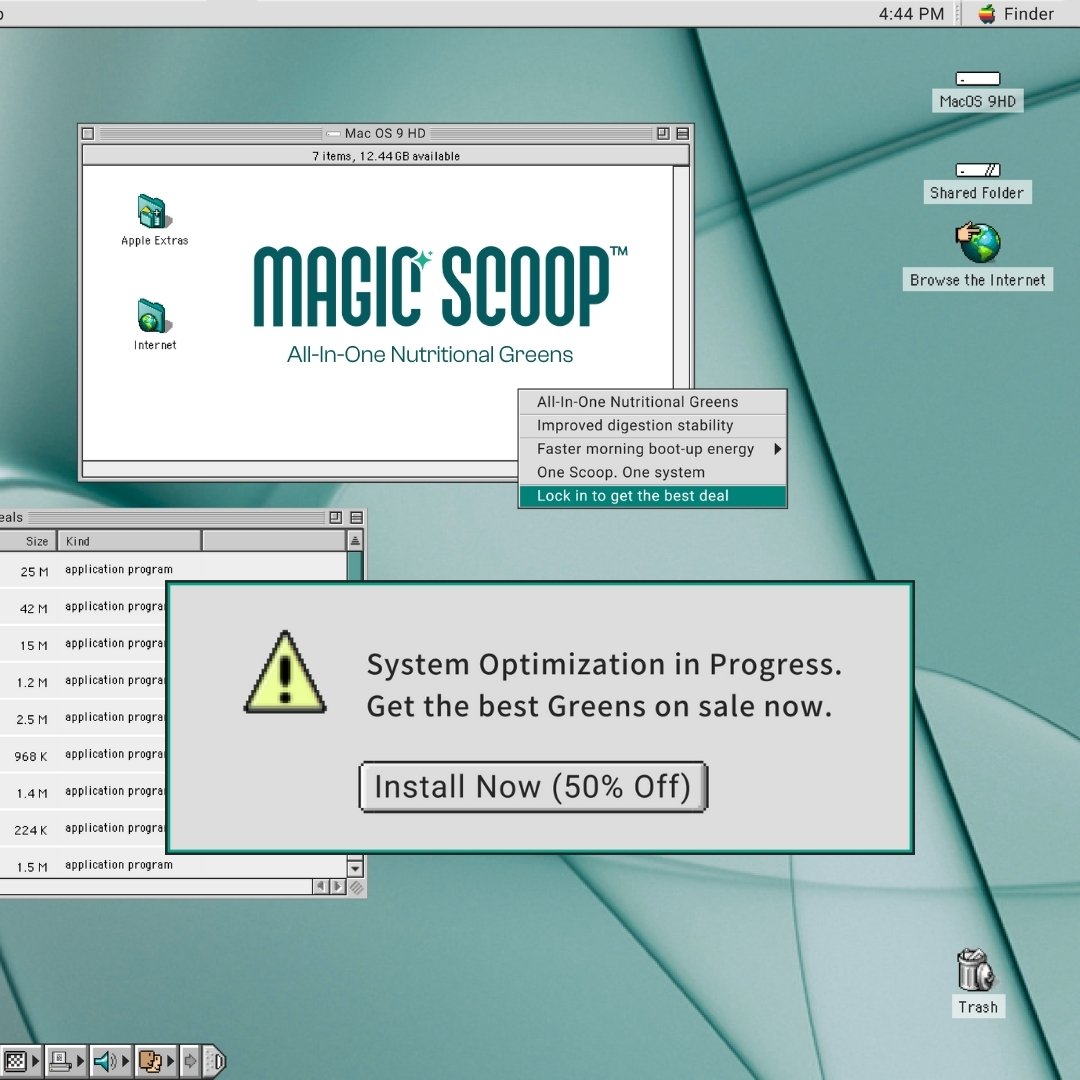Select the Shared Folder desktop icon
This screenshot has height=1080, width=1080.
coord(977,169)
